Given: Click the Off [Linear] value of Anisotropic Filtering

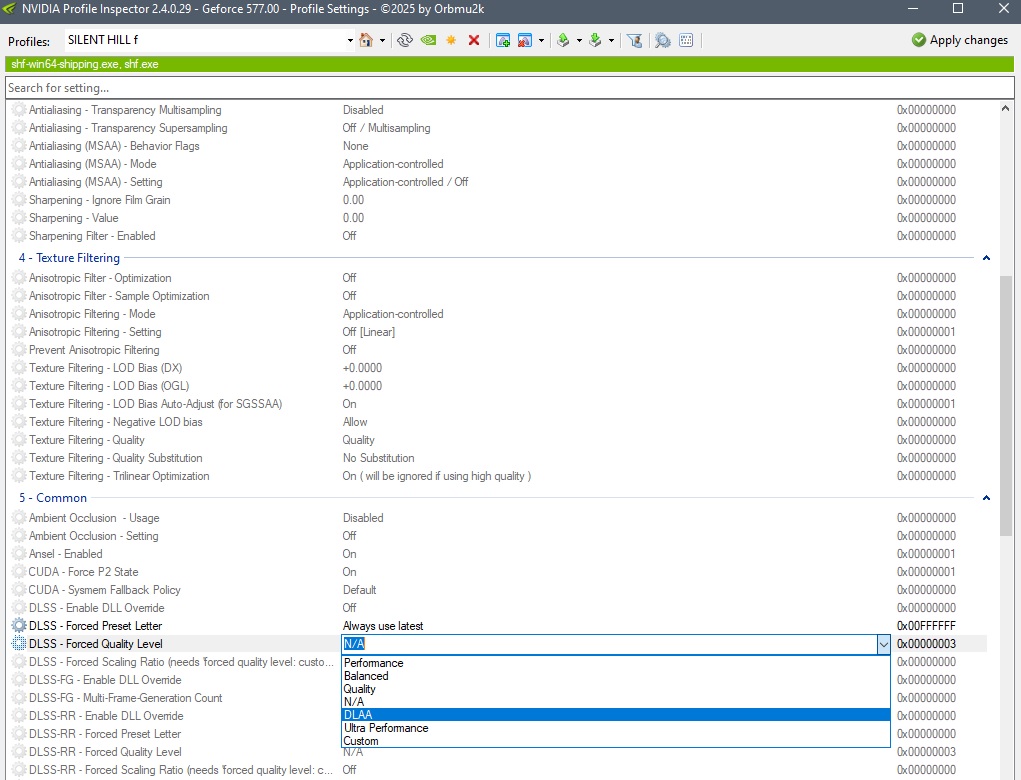Looking at the screenshot, I should click(x=369, y=332).
